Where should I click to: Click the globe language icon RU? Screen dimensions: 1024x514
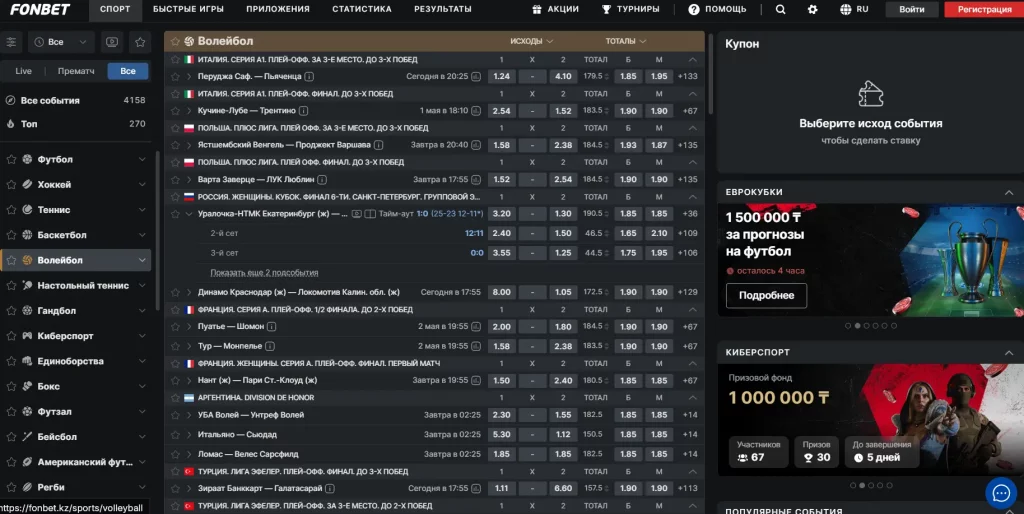pos(854,9)
